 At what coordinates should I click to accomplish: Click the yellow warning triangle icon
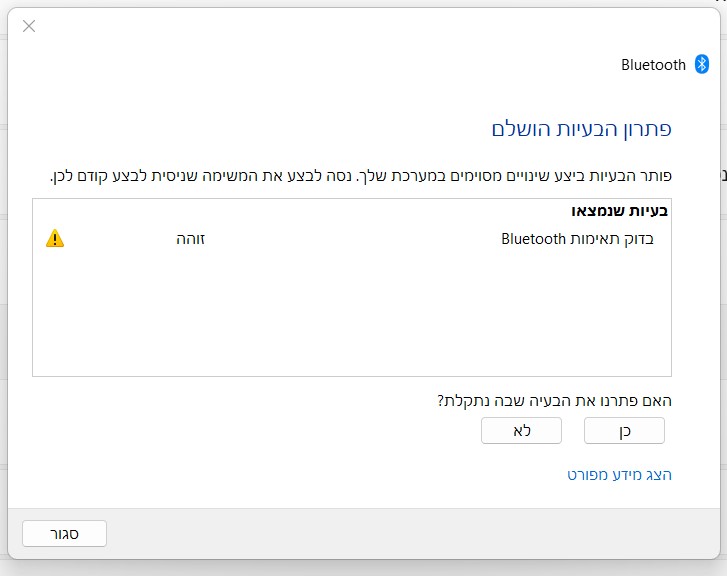coord(55,239)
